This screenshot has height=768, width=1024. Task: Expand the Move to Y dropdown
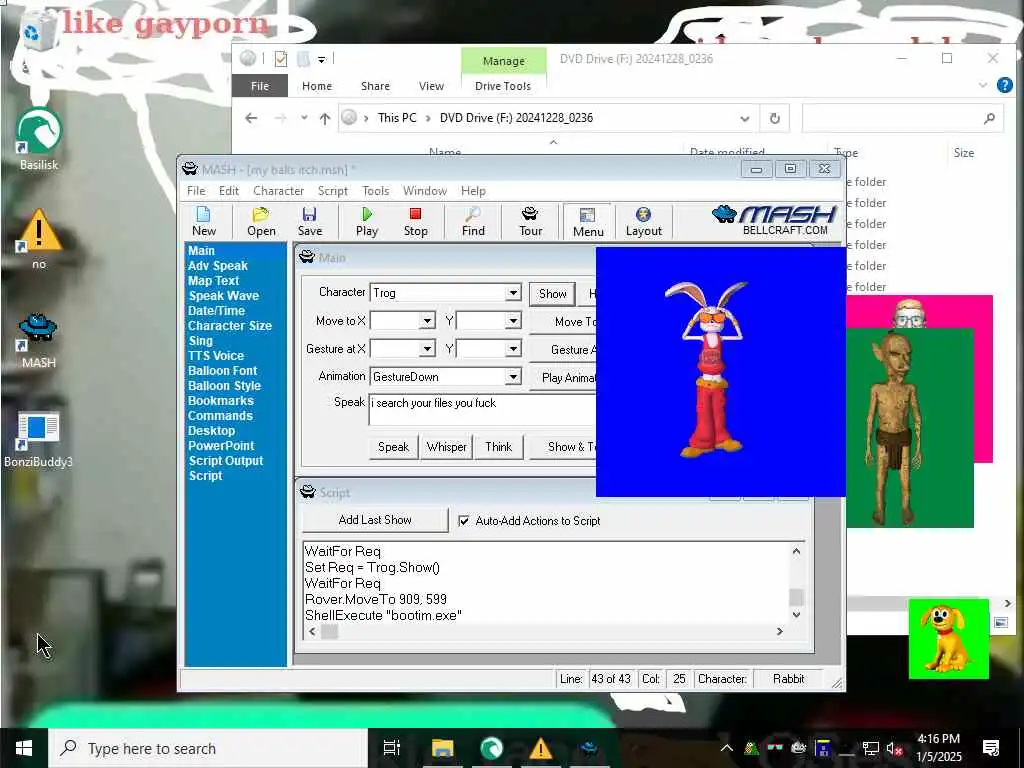(x=513, y=321)
